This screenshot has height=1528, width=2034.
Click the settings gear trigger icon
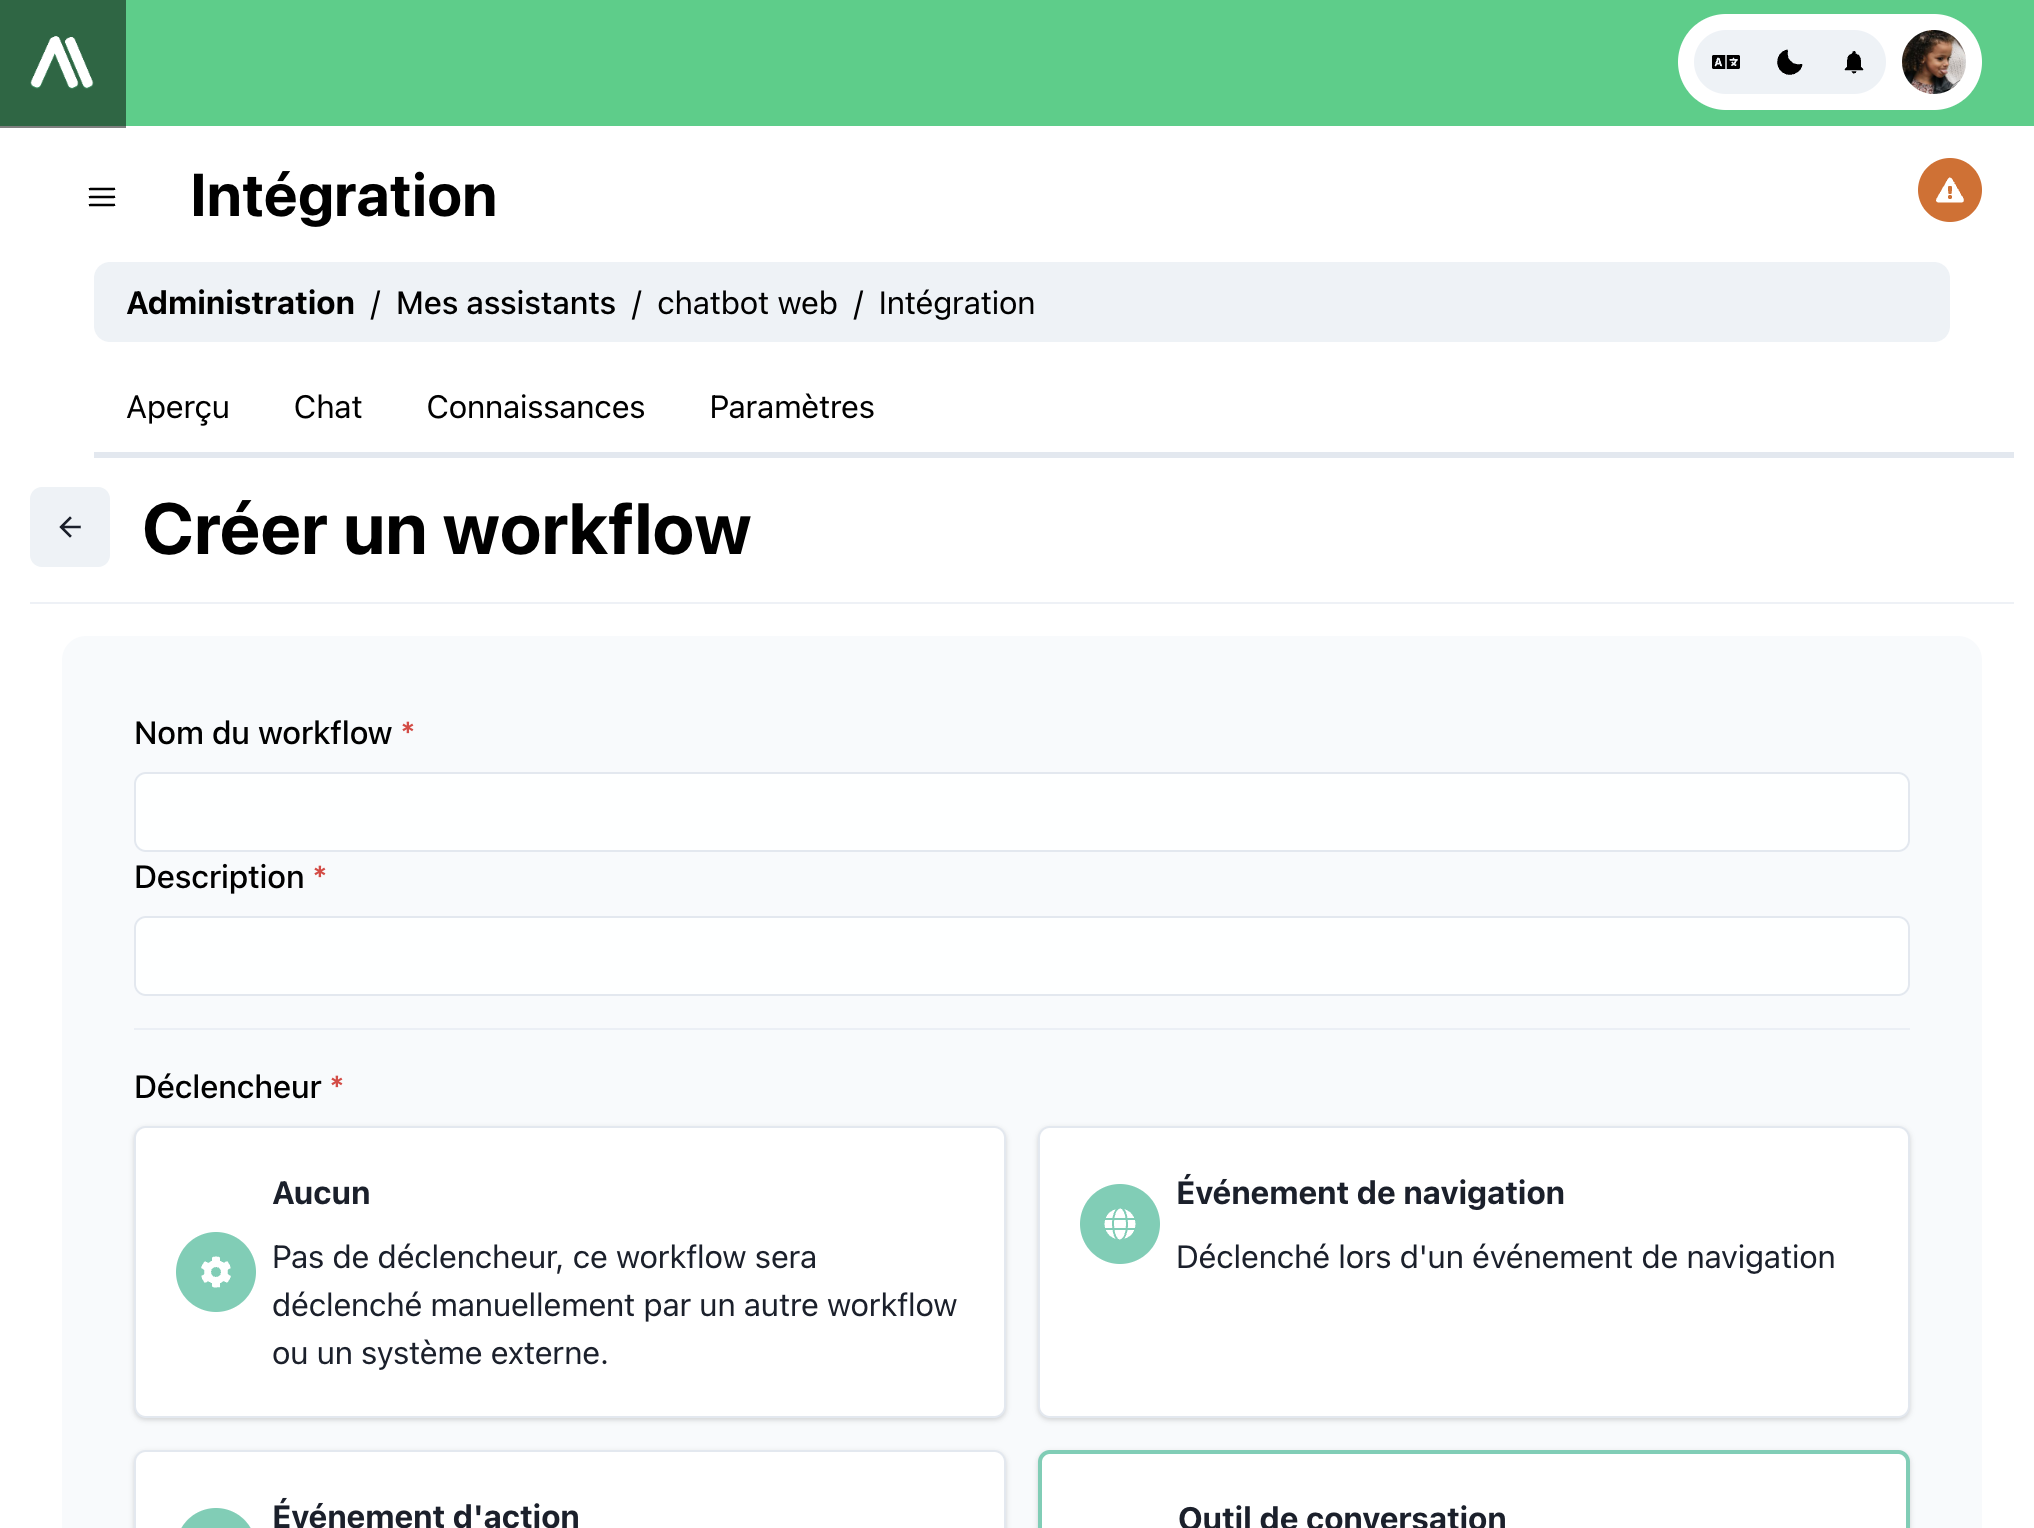tap(215, 1271)
